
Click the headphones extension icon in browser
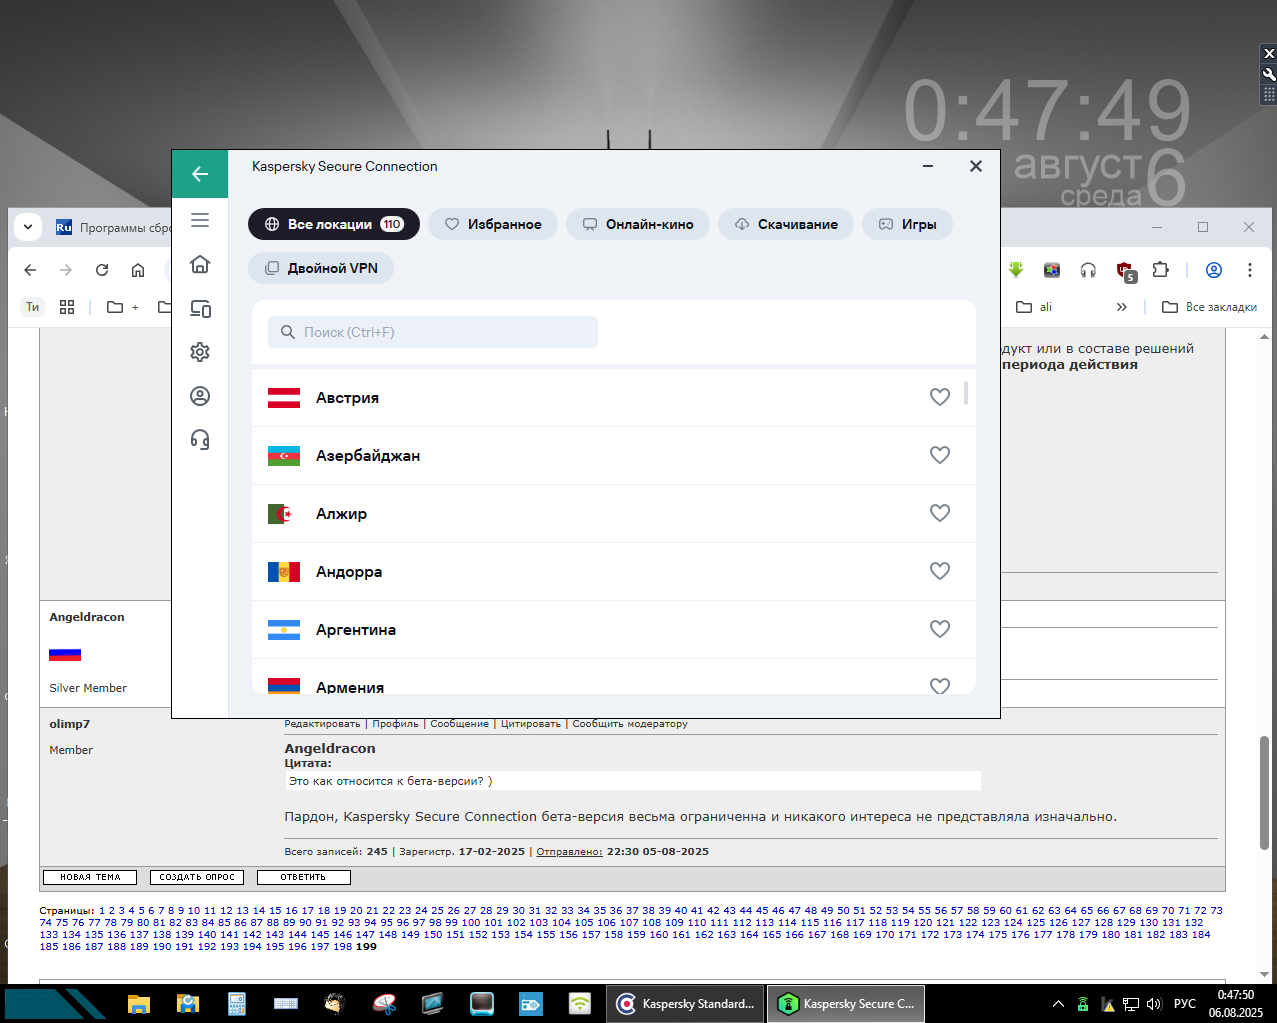1088,270
